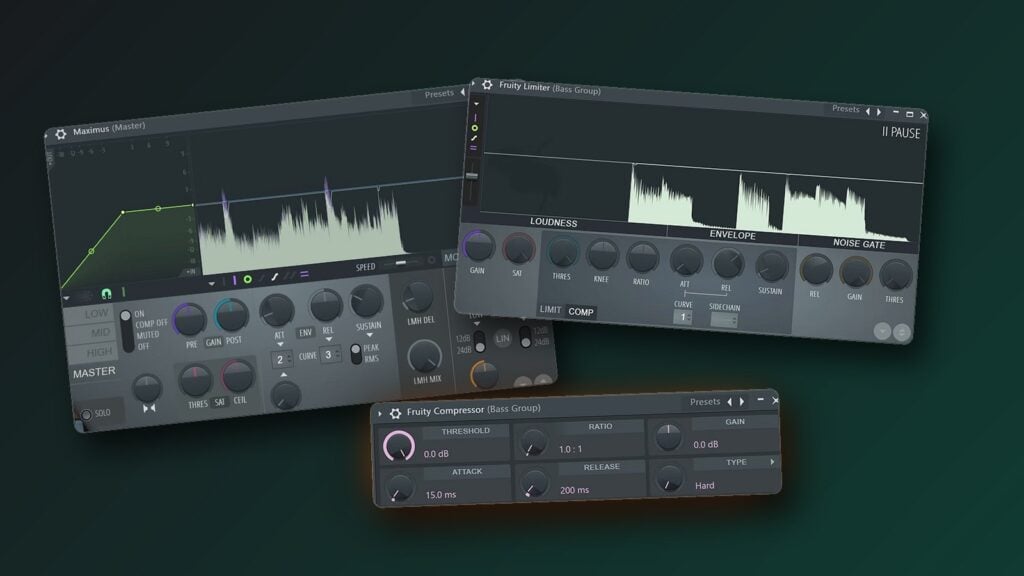This screenshot has height=576, width=1024.
Task: Click white diagonal line icon in Maximus toolbar
Action: click(275, 277)
